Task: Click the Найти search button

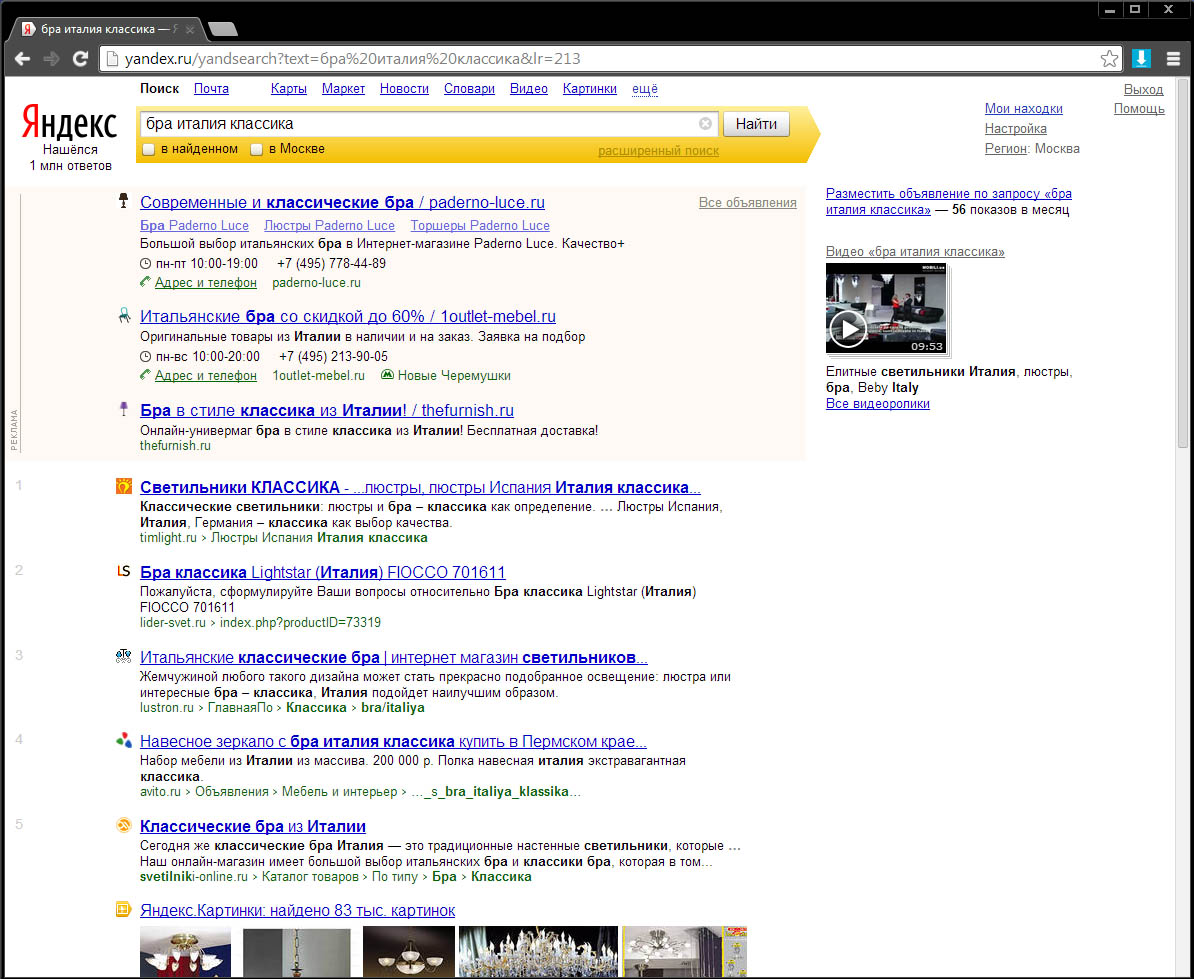Action: (x=756, y=123)
